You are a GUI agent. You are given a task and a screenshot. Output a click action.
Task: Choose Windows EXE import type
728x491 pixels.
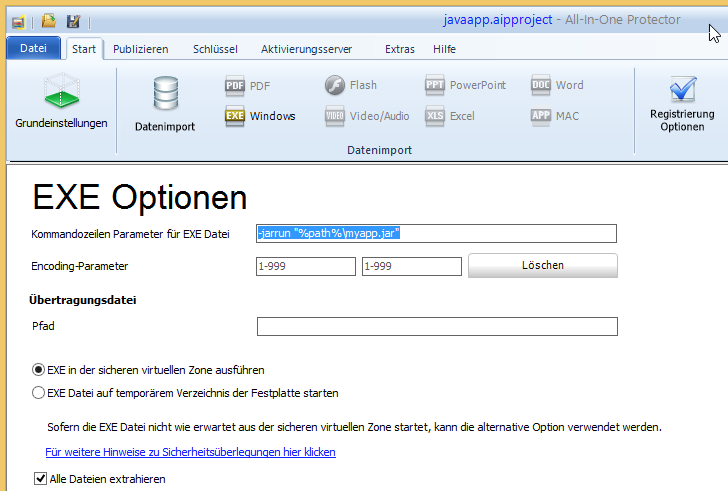[x=260, y=116]
